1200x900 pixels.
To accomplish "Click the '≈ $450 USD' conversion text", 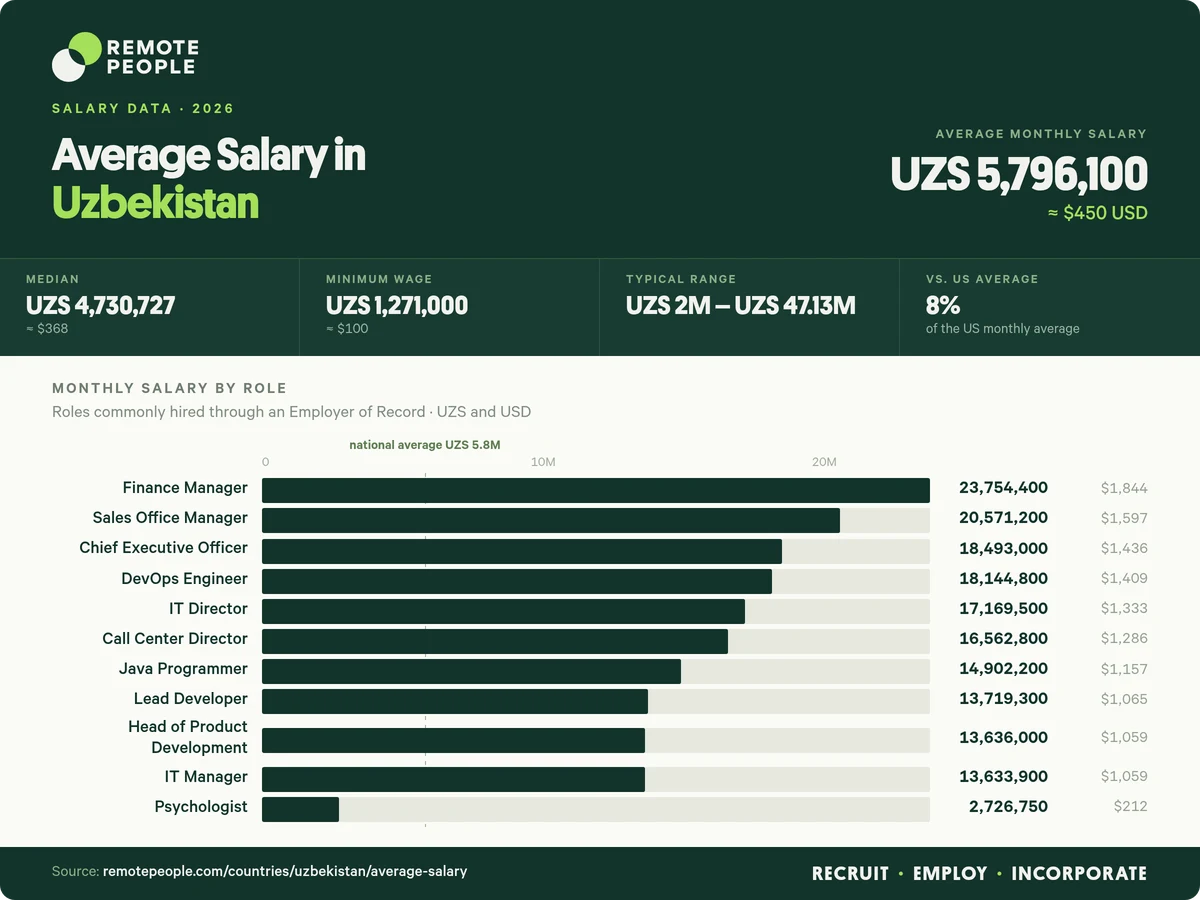I will [1097, 213].
